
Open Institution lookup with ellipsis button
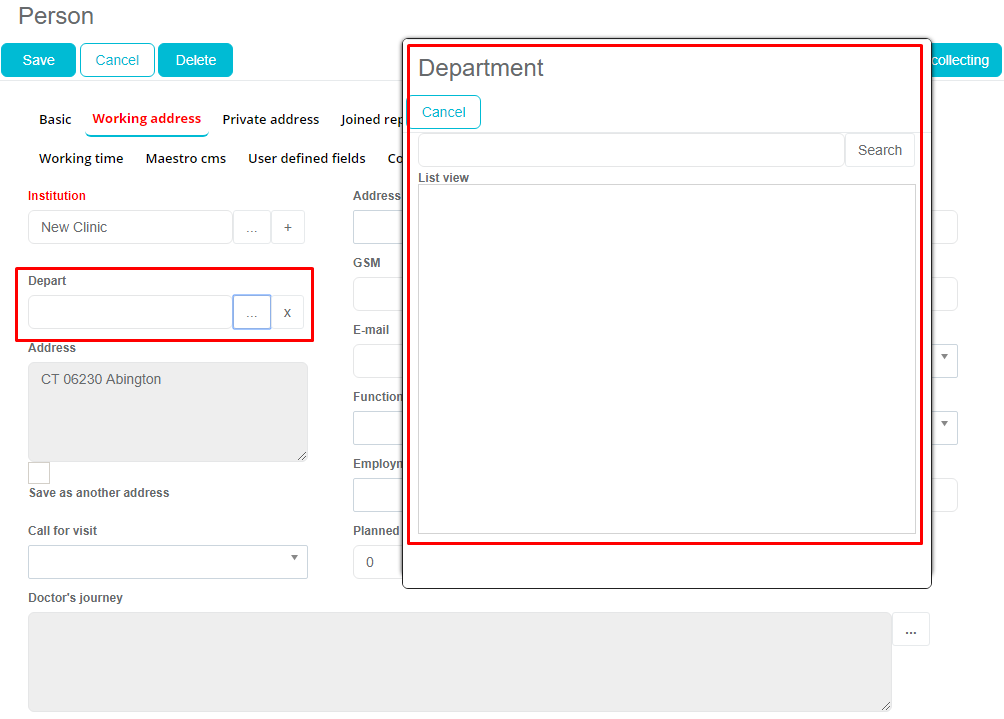point(252,227)
